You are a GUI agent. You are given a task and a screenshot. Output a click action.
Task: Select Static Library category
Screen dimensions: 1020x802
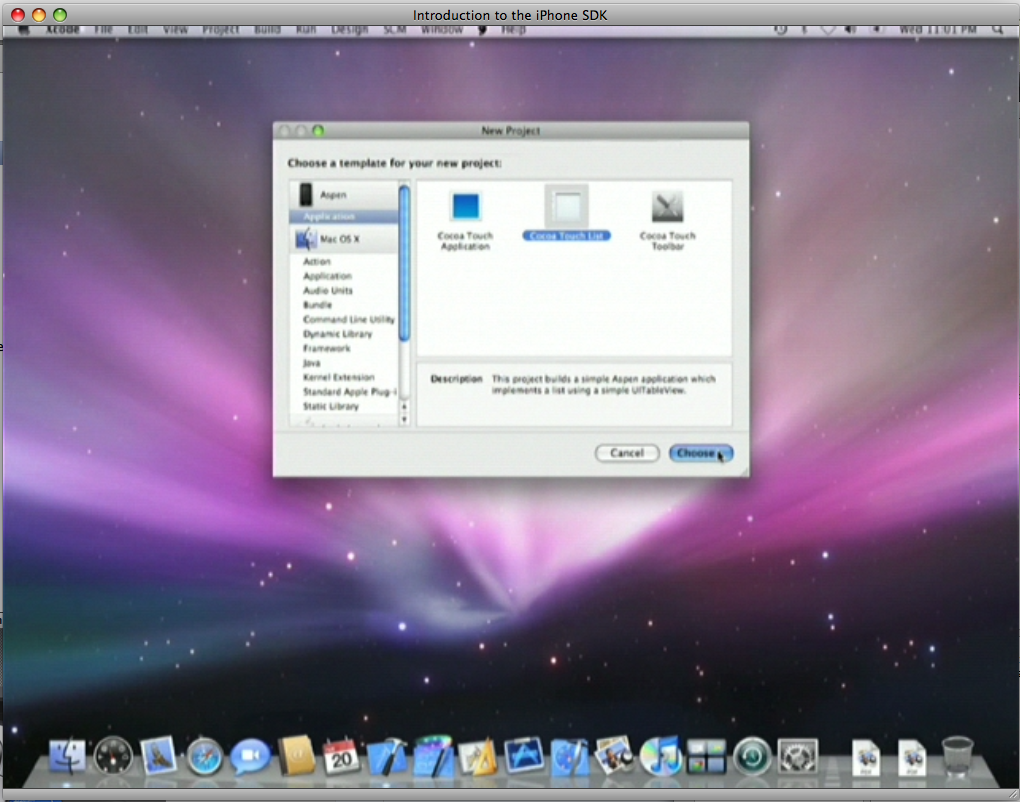pyautogui.click(x=330, y=407)
